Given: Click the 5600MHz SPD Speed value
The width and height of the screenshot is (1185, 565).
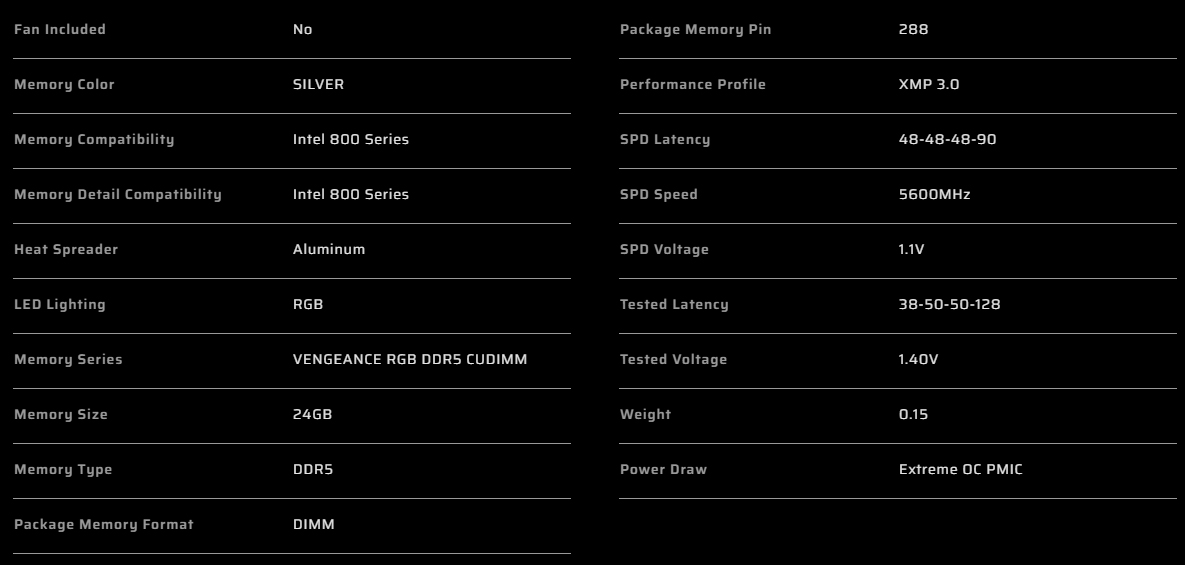Looking at the screenshot, I should coord(934,195).
